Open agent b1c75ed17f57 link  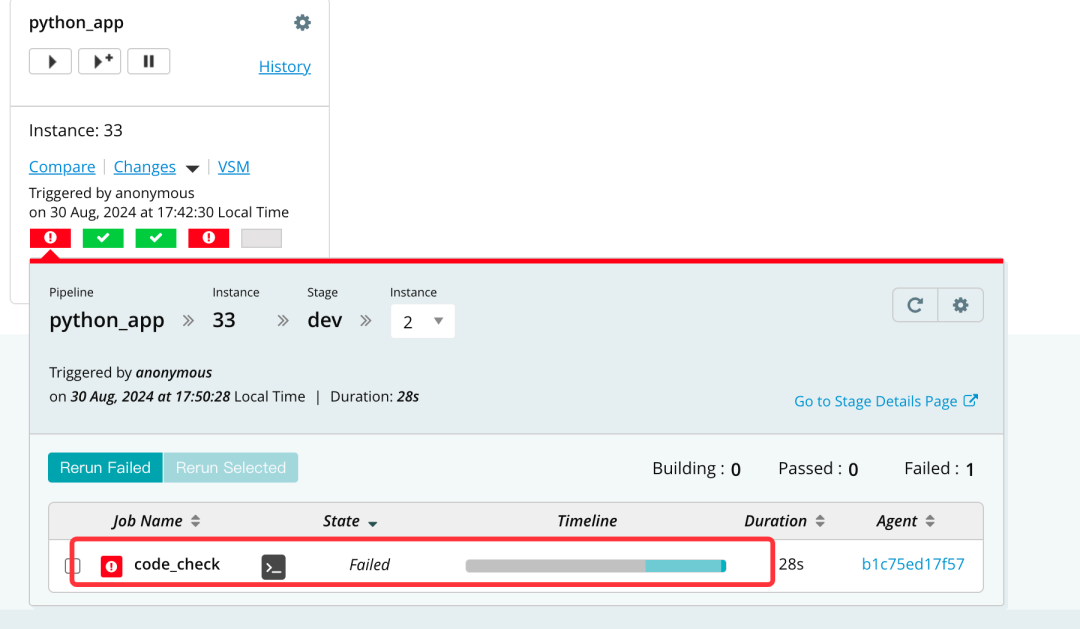coord(913,564)
